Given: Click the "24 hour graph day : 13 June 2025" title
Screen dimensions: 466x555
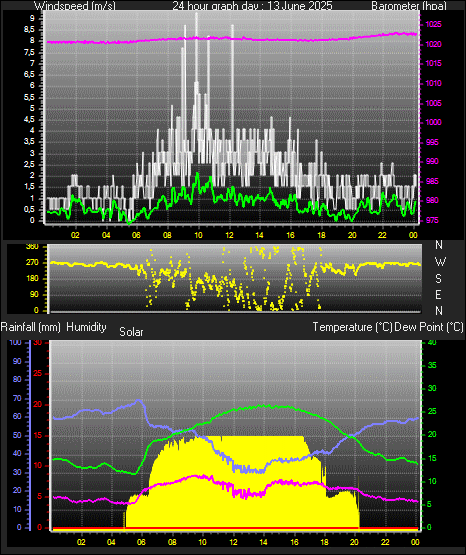Looking at the screenshot, I should pos(252,6).
